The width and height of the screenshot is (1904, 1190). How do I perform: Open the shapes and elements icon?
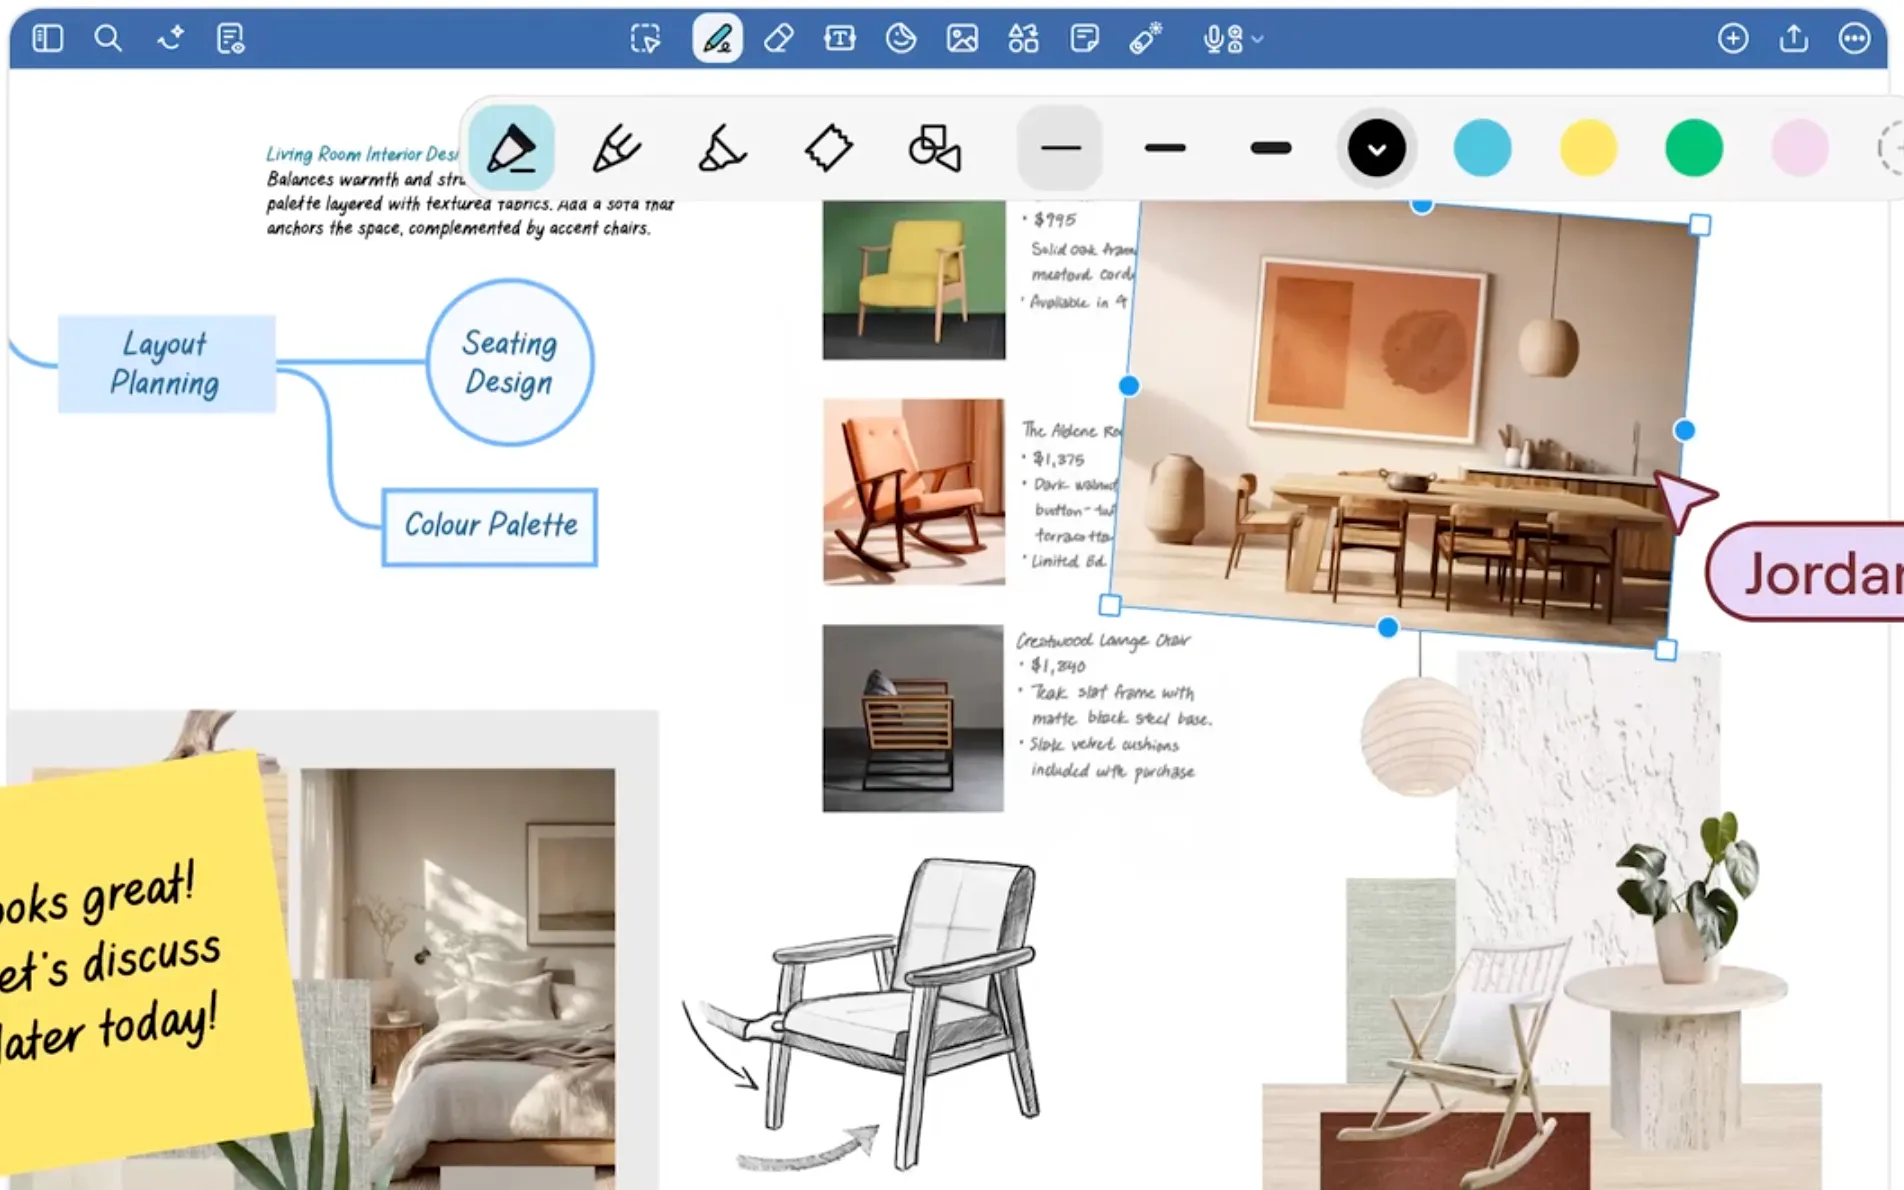tap(1023, 39)
